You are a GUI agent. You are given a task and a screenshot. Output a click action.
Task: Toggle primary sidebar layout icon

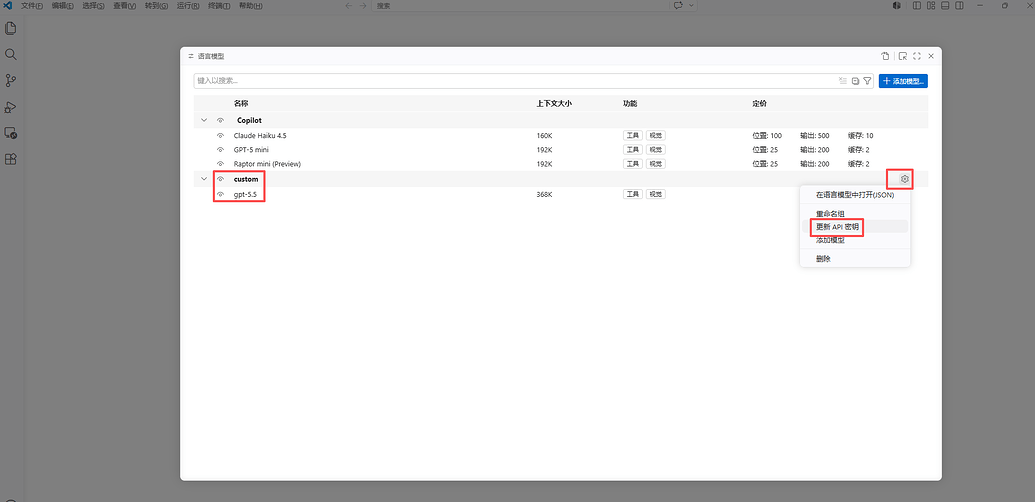pyautogui.click(x=917, y=5)
